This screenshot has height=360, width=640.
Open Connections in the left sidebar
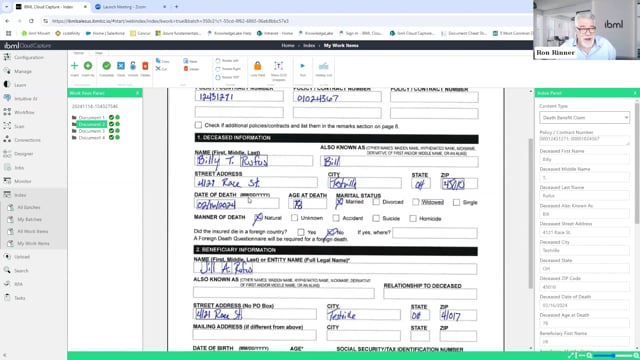tap(27, 140)
